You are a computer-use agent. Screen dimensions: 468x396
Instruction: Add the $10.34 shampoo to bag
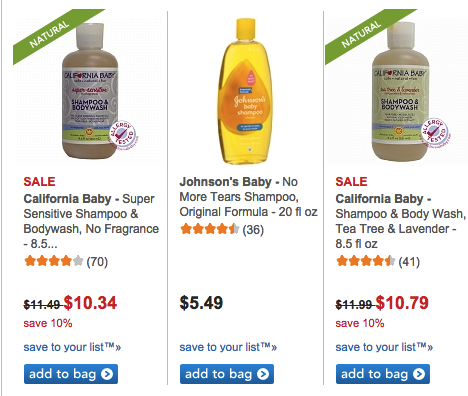coord(71,374)
